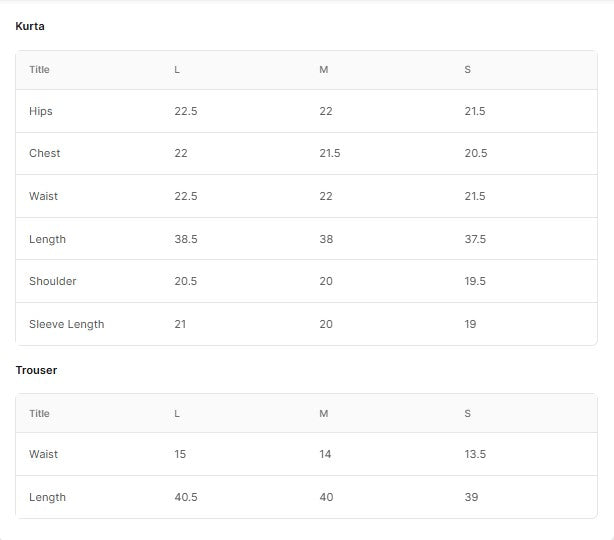Click the Trouser table Title header
The height and width of the screenshot is (540, 614).
[x=39, y=413]
